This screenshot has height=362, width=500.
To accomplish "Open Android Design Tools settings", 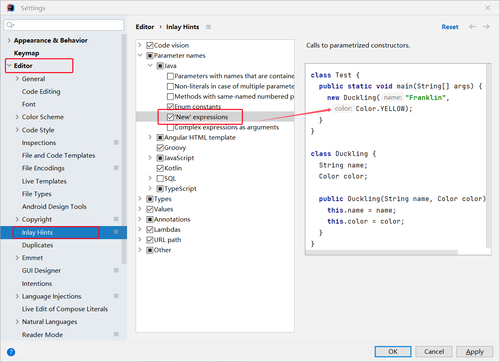I will click(54, 207).
